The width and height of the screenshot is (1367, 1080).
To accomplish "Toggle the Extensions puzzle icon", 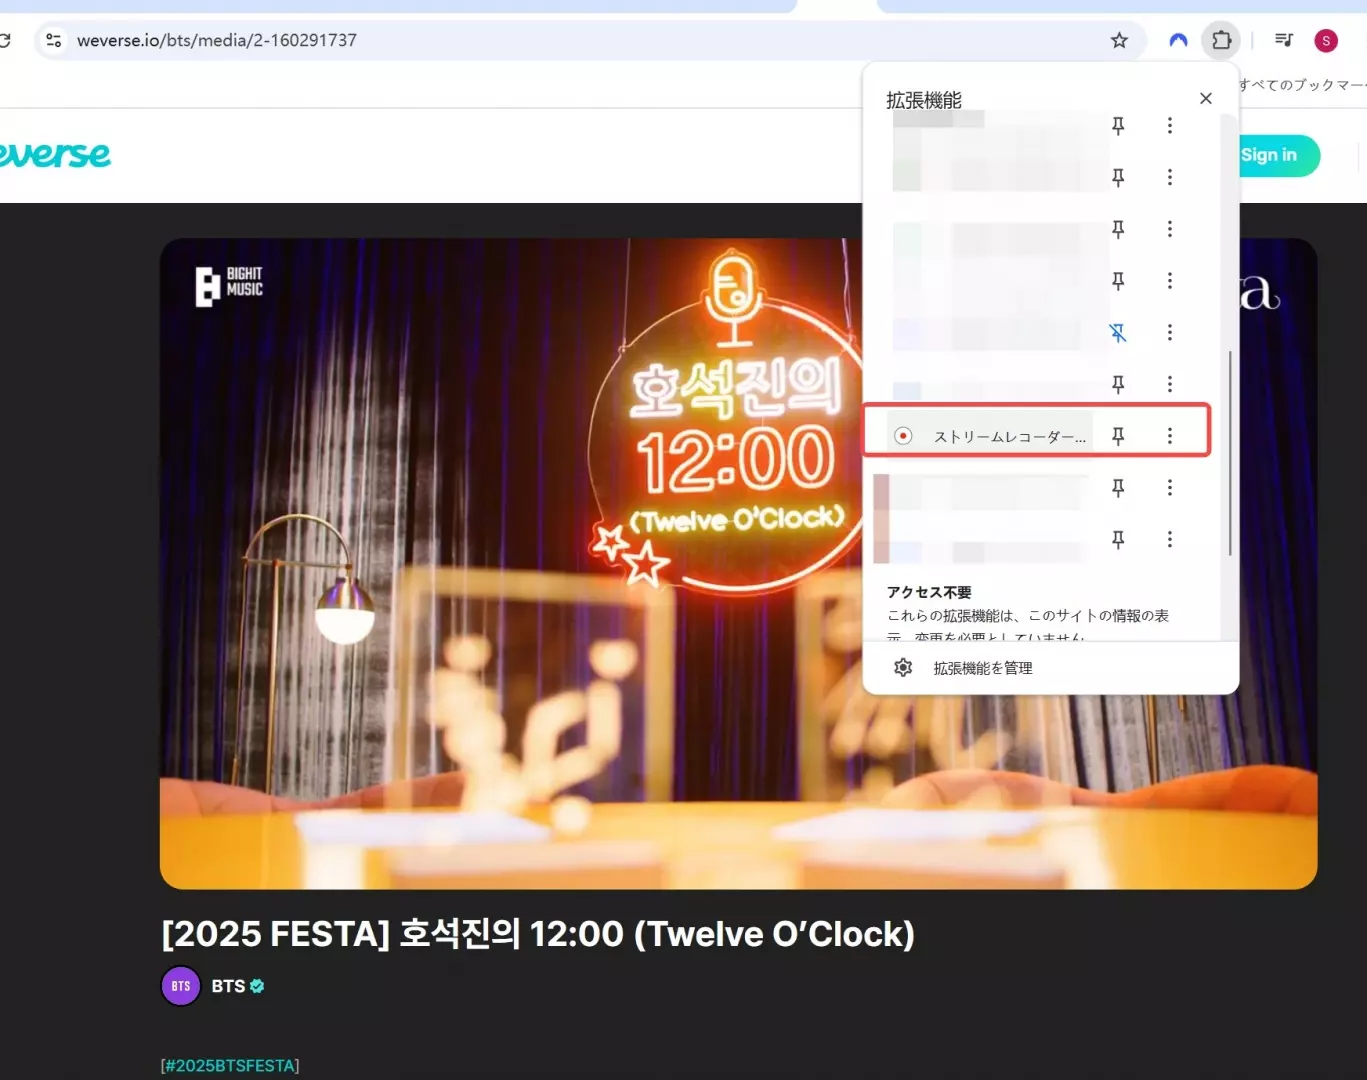I will [x=1221, y=40].
